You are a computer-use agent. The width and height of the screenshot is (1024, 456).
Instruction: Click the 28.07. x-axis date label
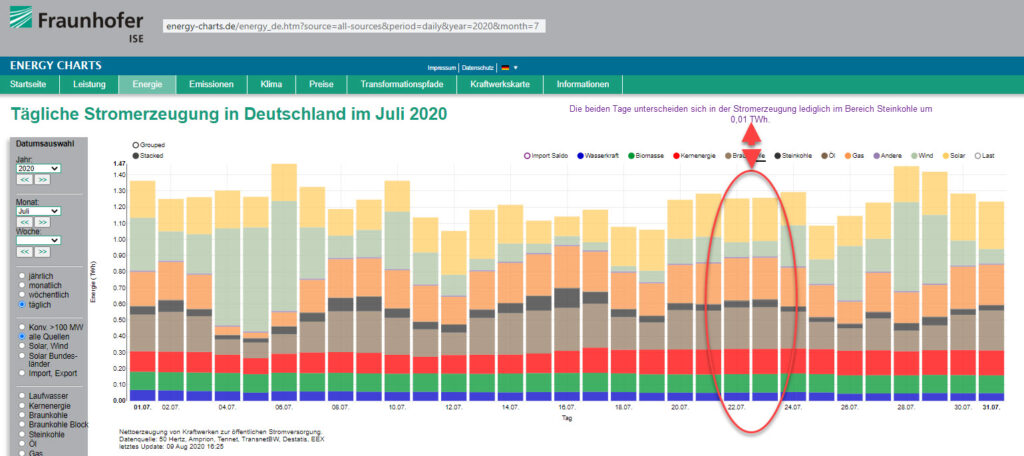point(906,407)
